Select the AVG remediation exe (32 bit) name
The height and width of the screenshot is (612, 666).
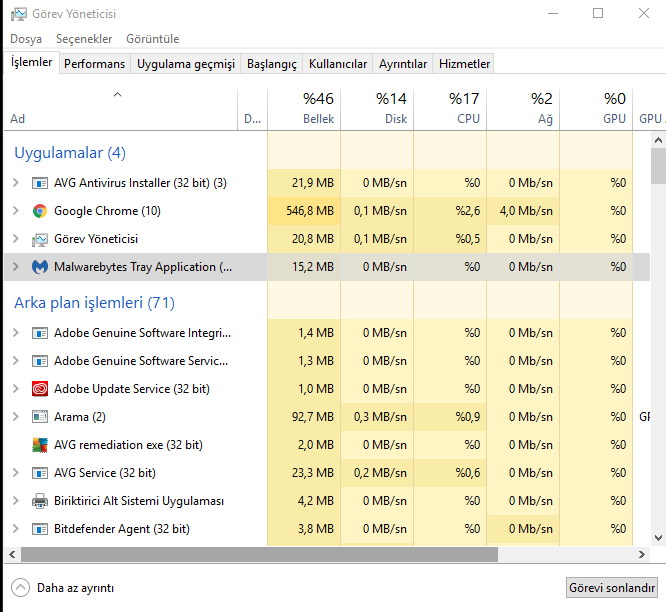[128, 445]
